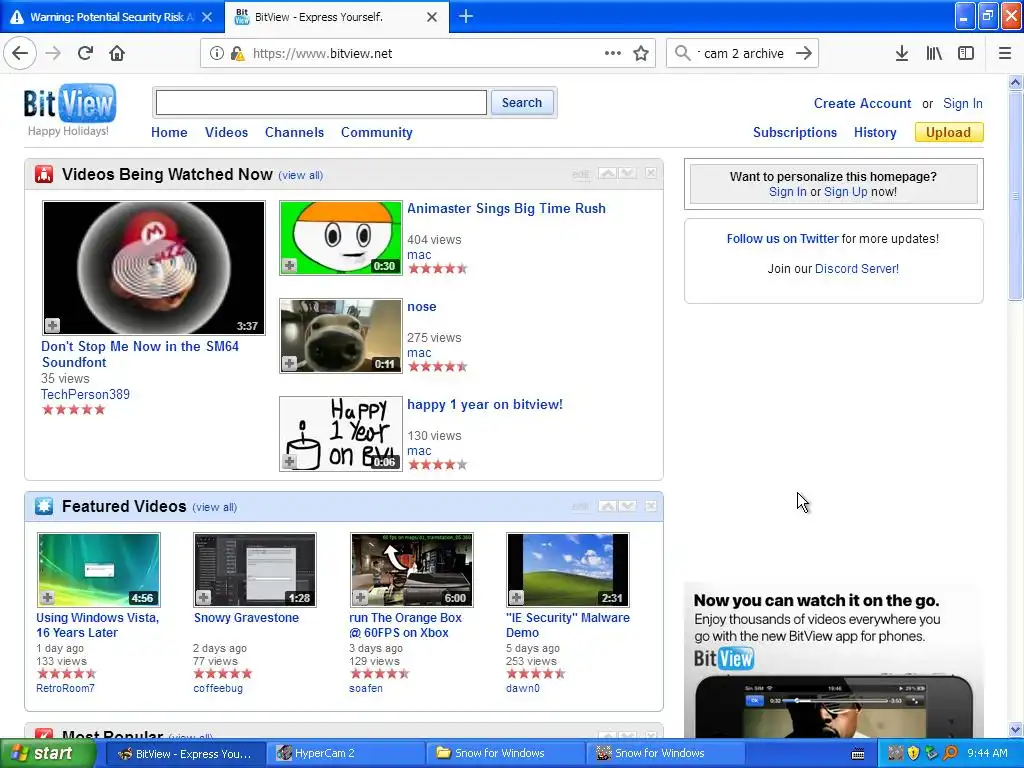This screenshot has width=1024, height=768.
Task: Add Don't Stop Me Now video to queue
Action: tap(52, 325)
